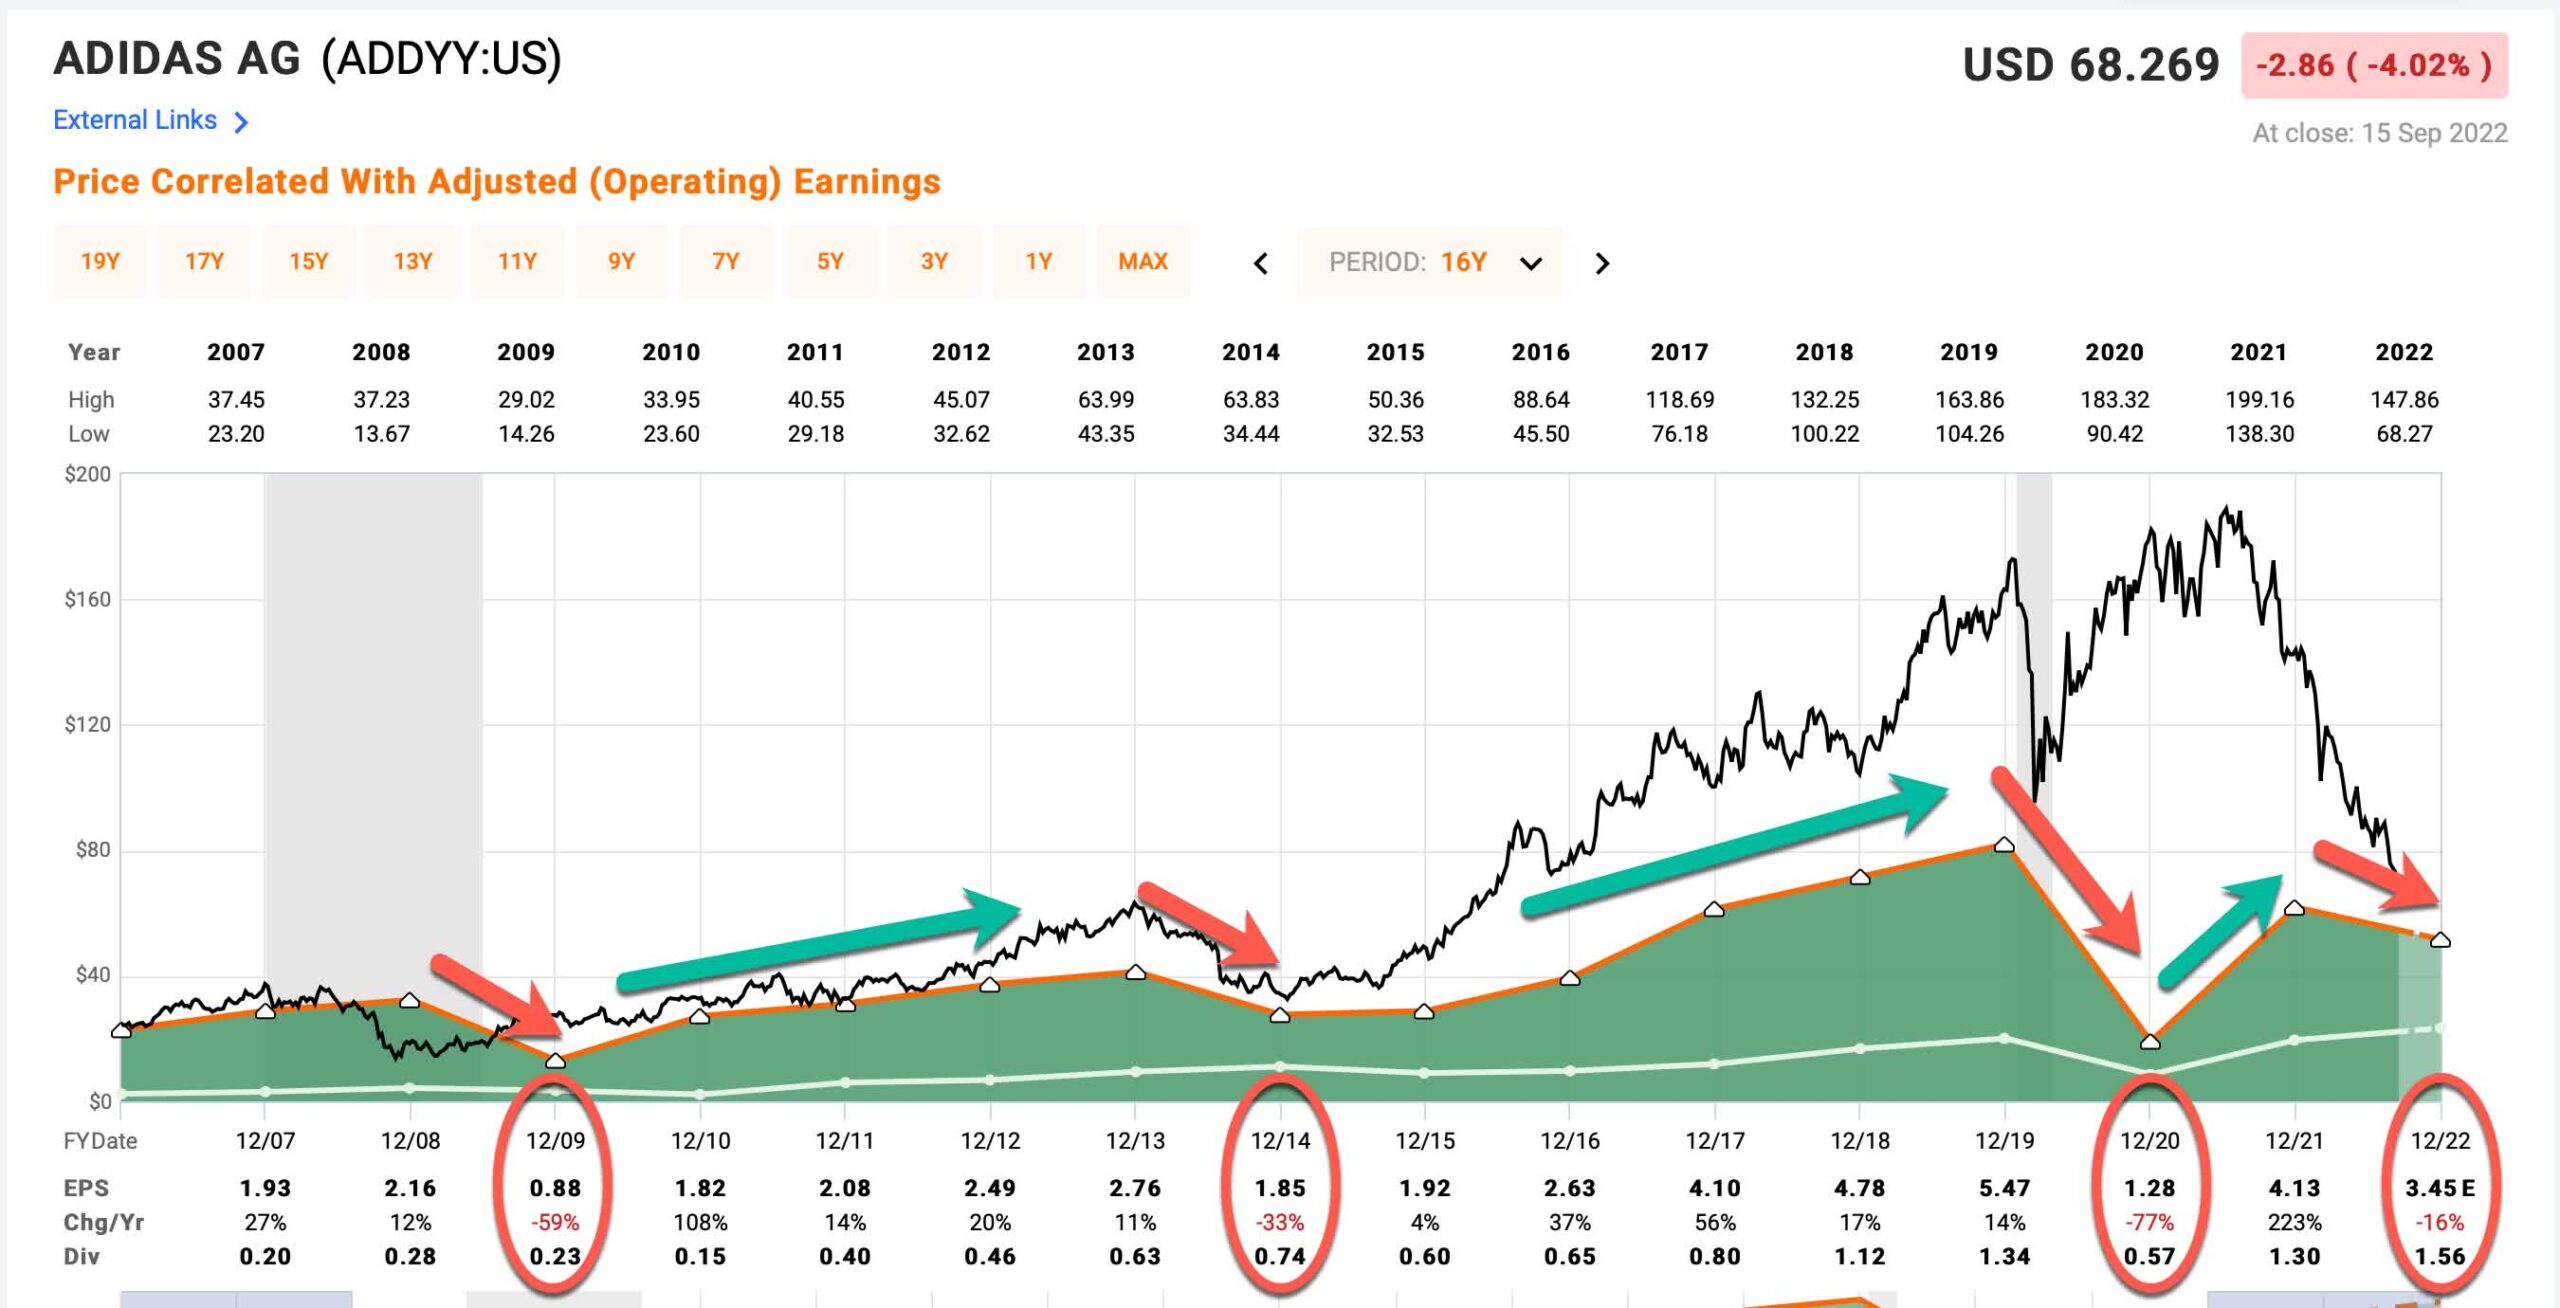Open the External Links menu
This screenshot has height=1308, width=2560.
(x=133, y=120)
